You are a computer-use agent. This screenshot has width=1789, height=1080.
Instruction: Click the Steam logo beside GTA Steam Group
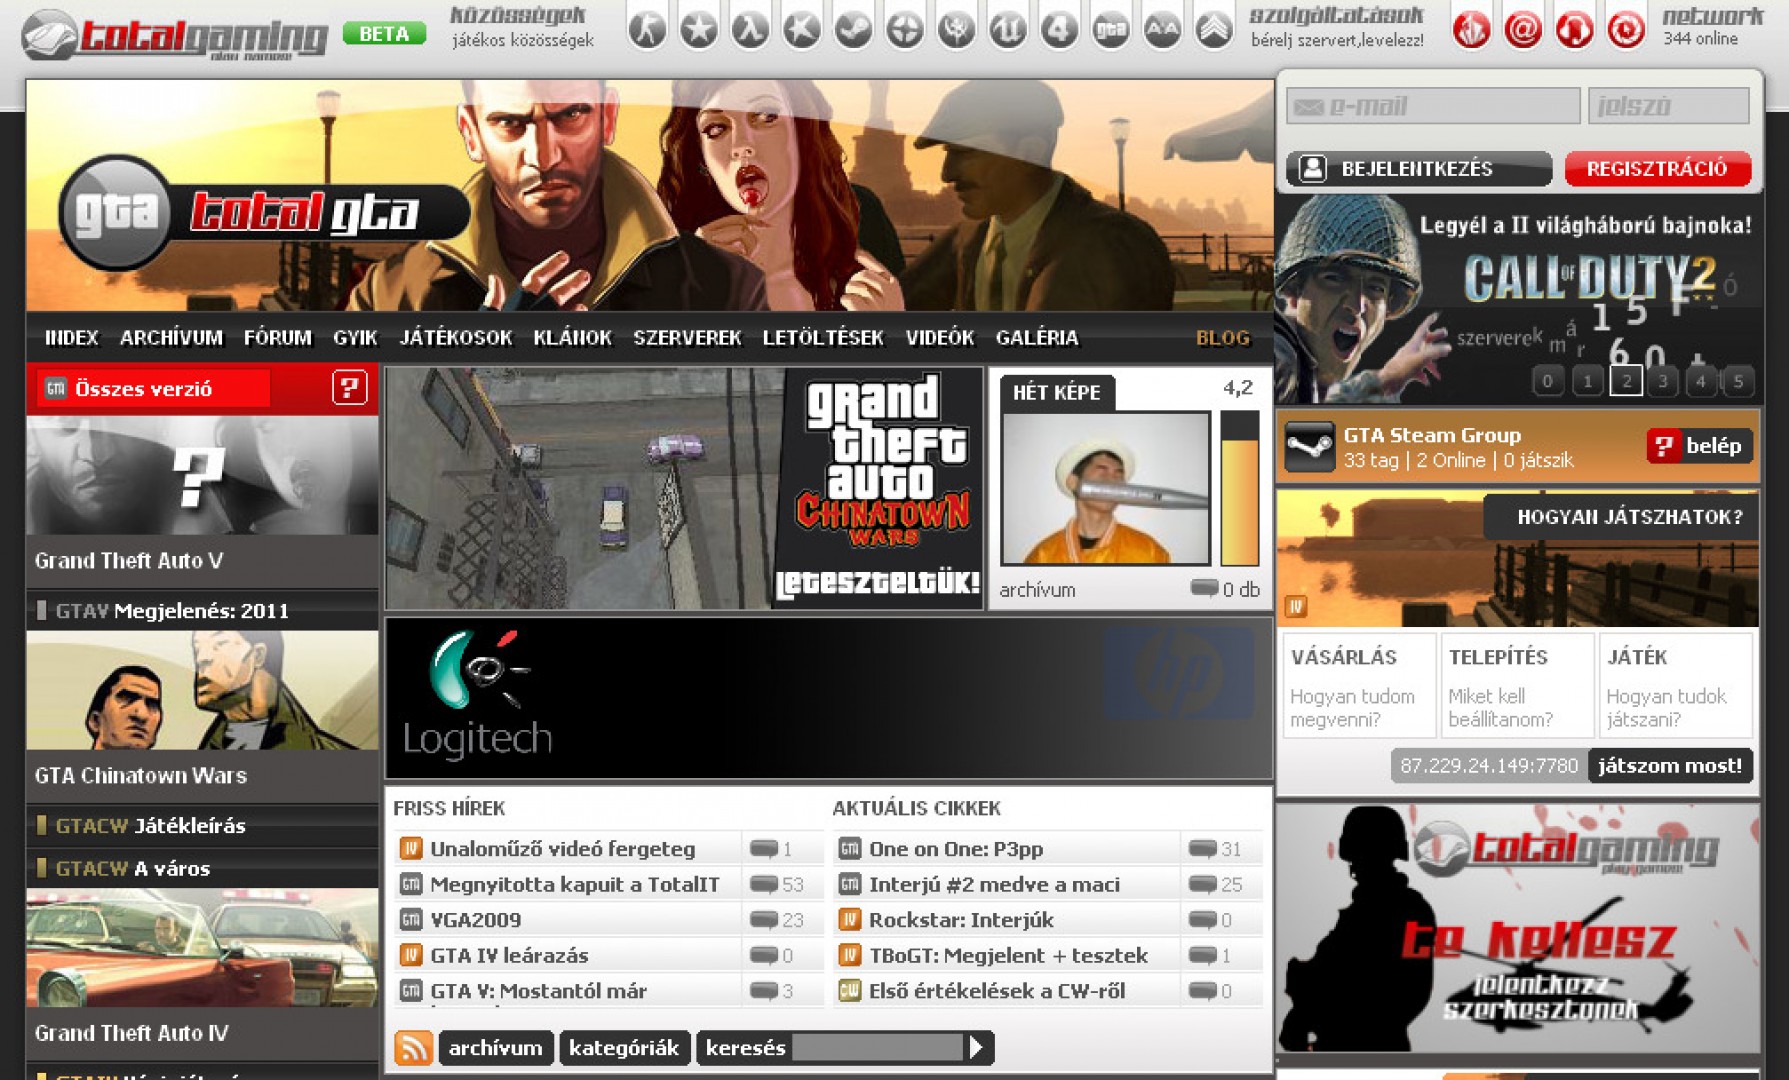1309,446
